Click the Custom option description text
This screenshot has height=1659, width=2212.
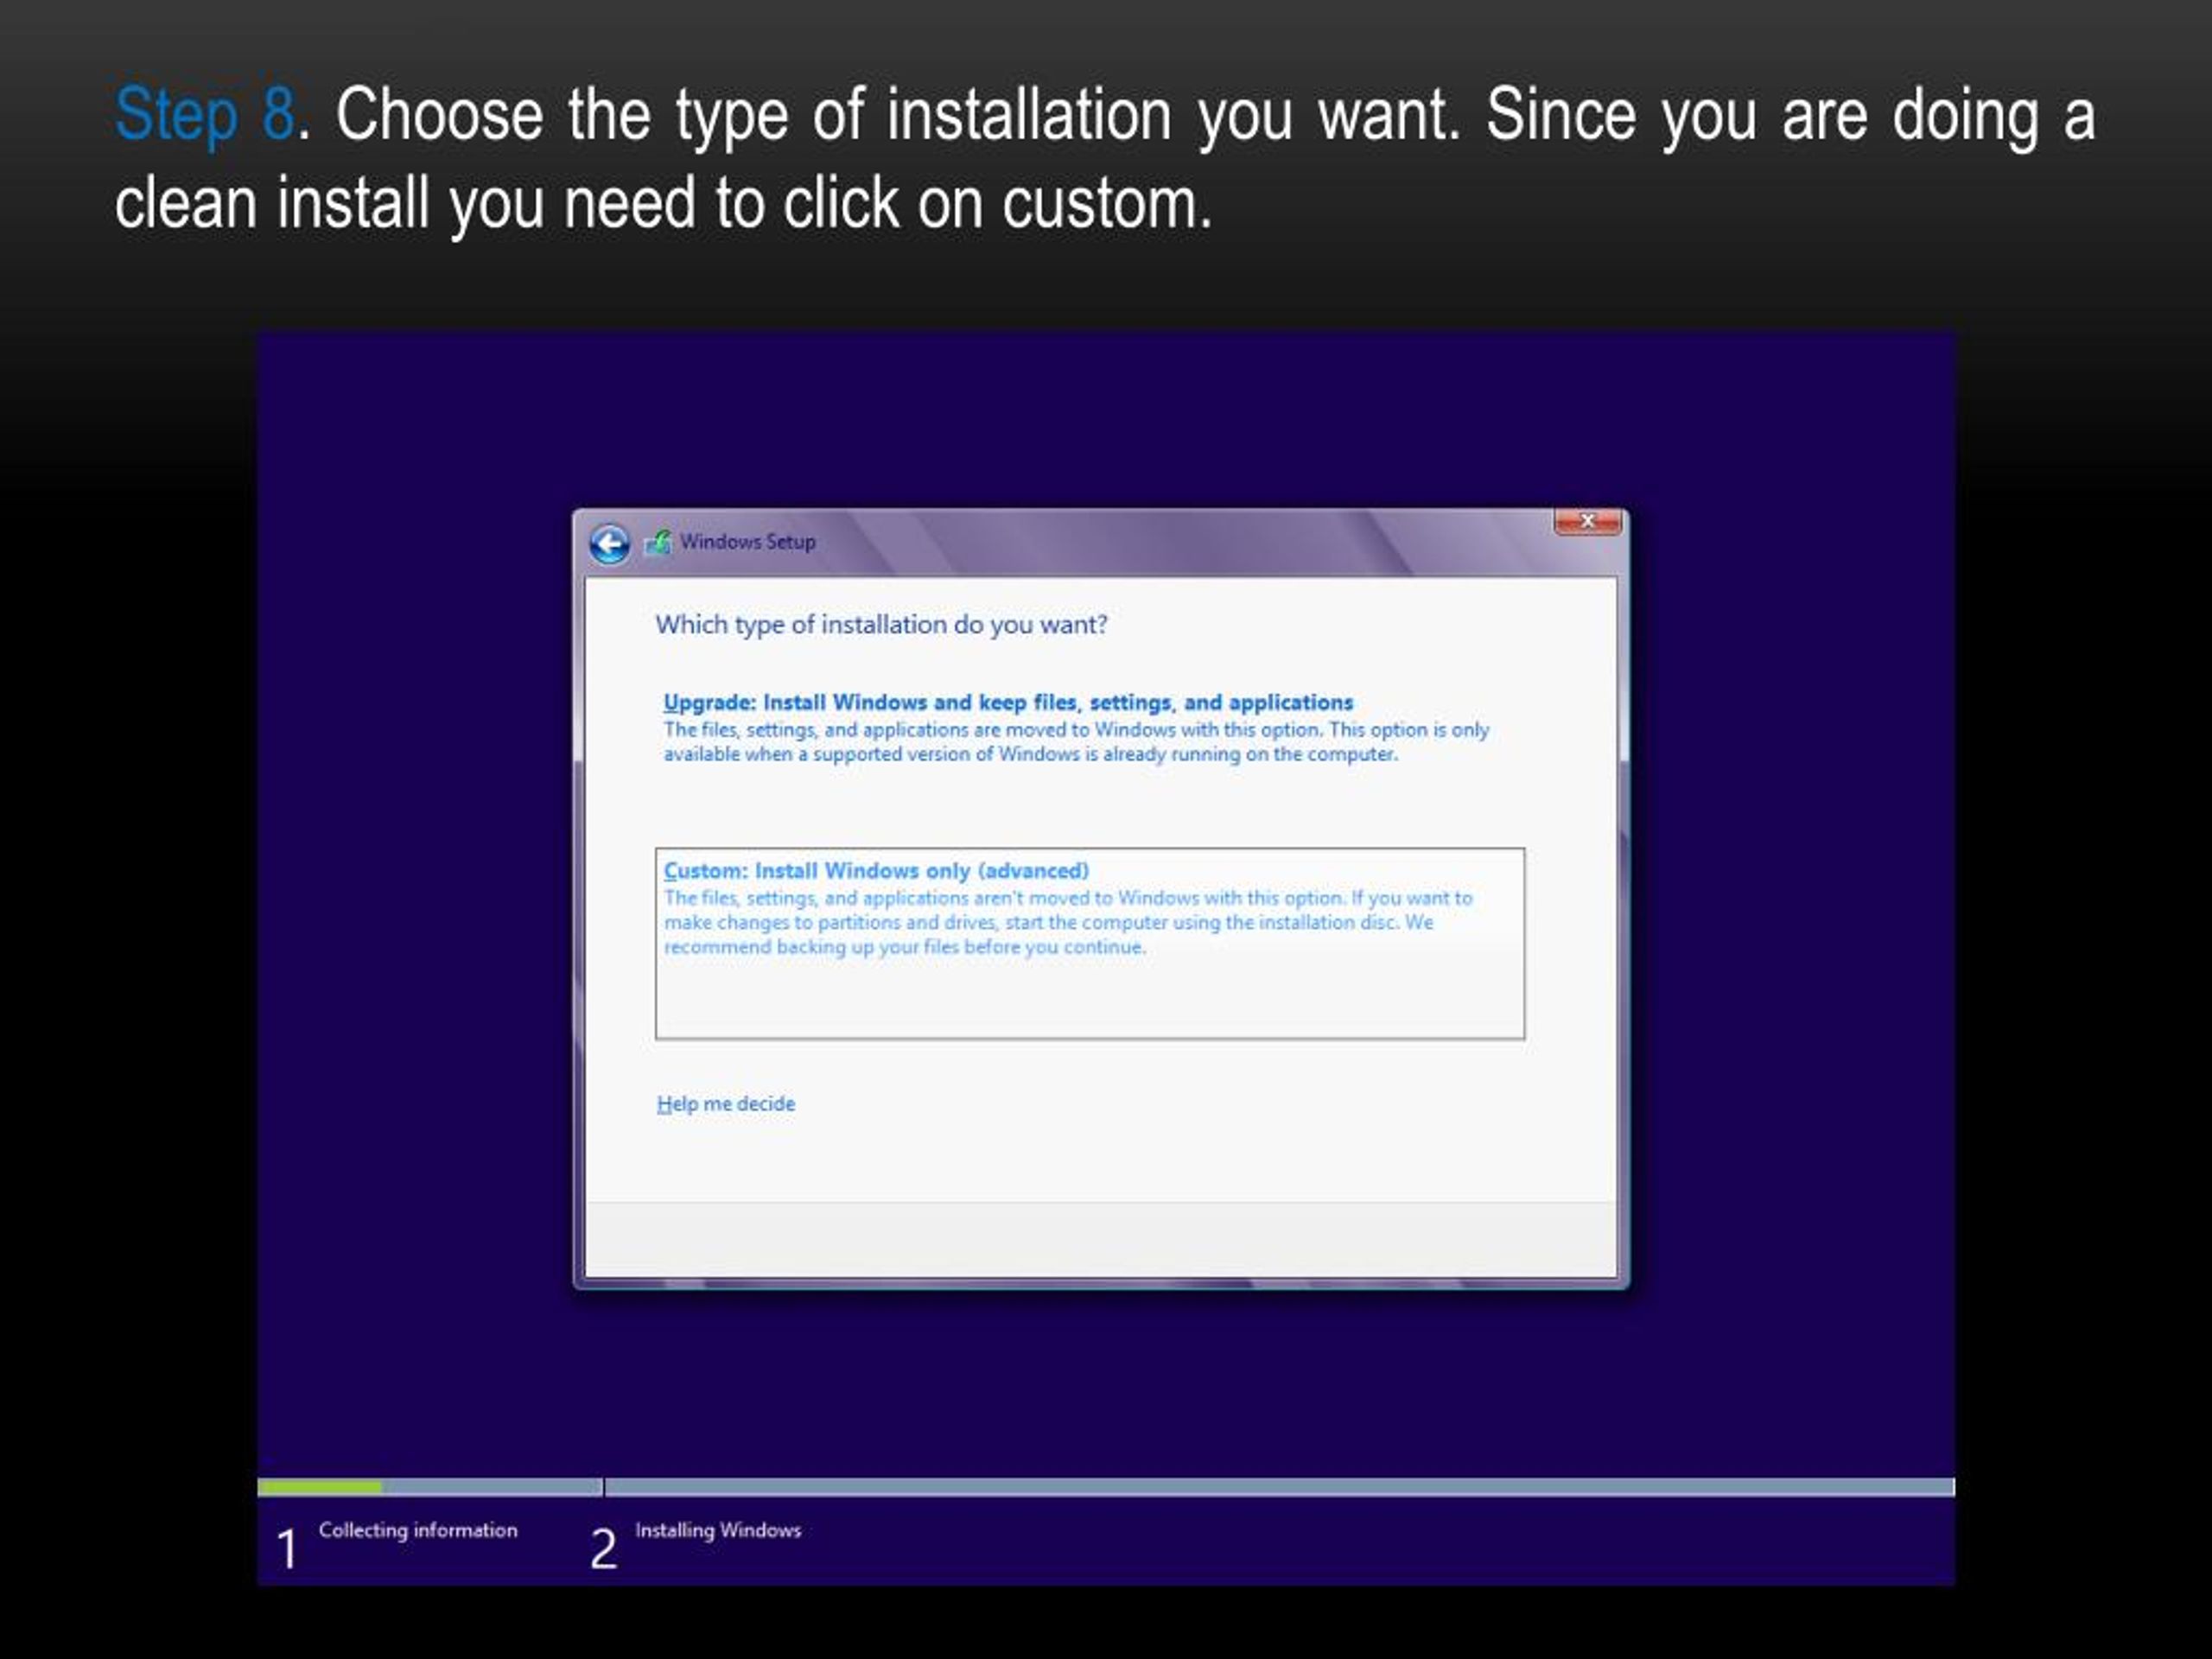(1068, 922)
